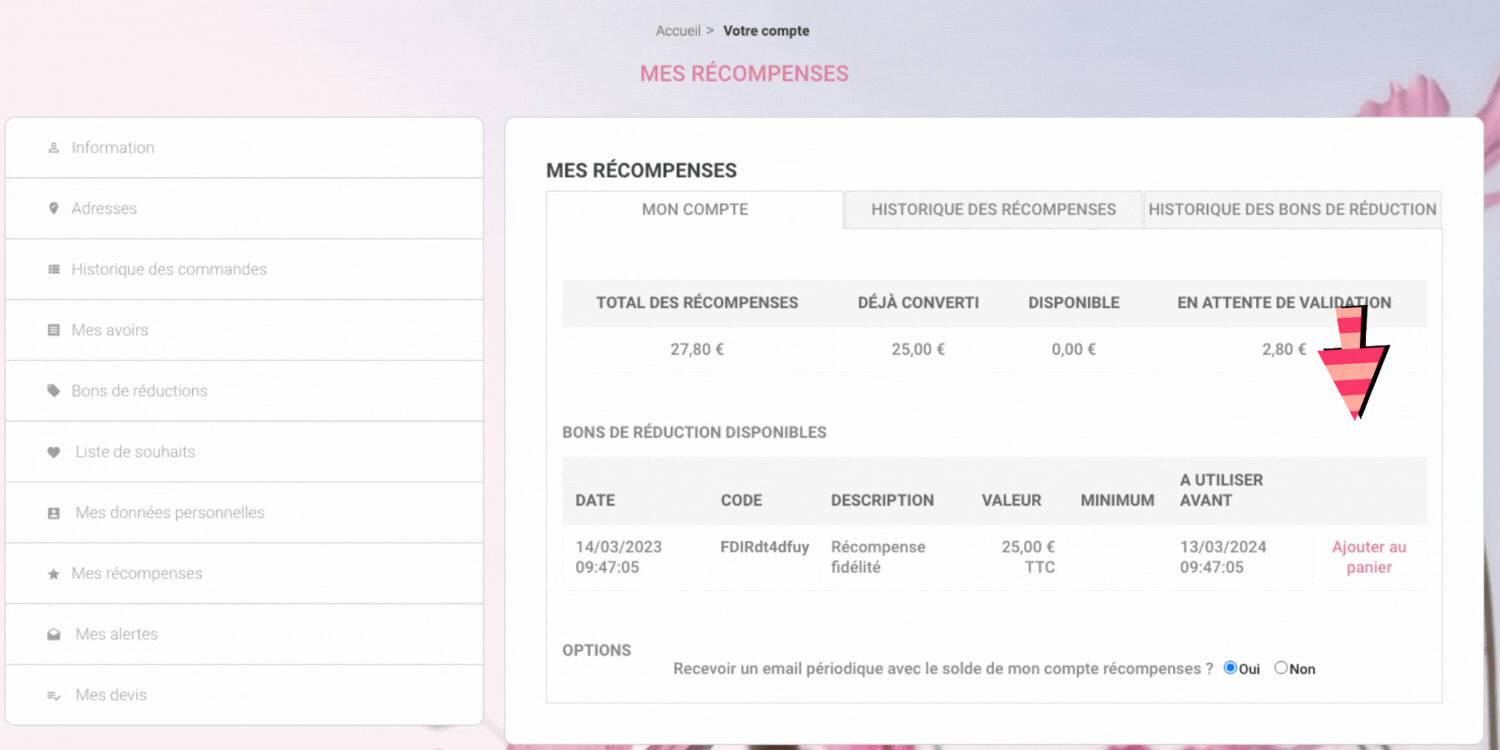The width and height of the screenshot is (1500, 750).
Task: Open the Historique des bons de réduction tab
Action: pos(1292,210)
